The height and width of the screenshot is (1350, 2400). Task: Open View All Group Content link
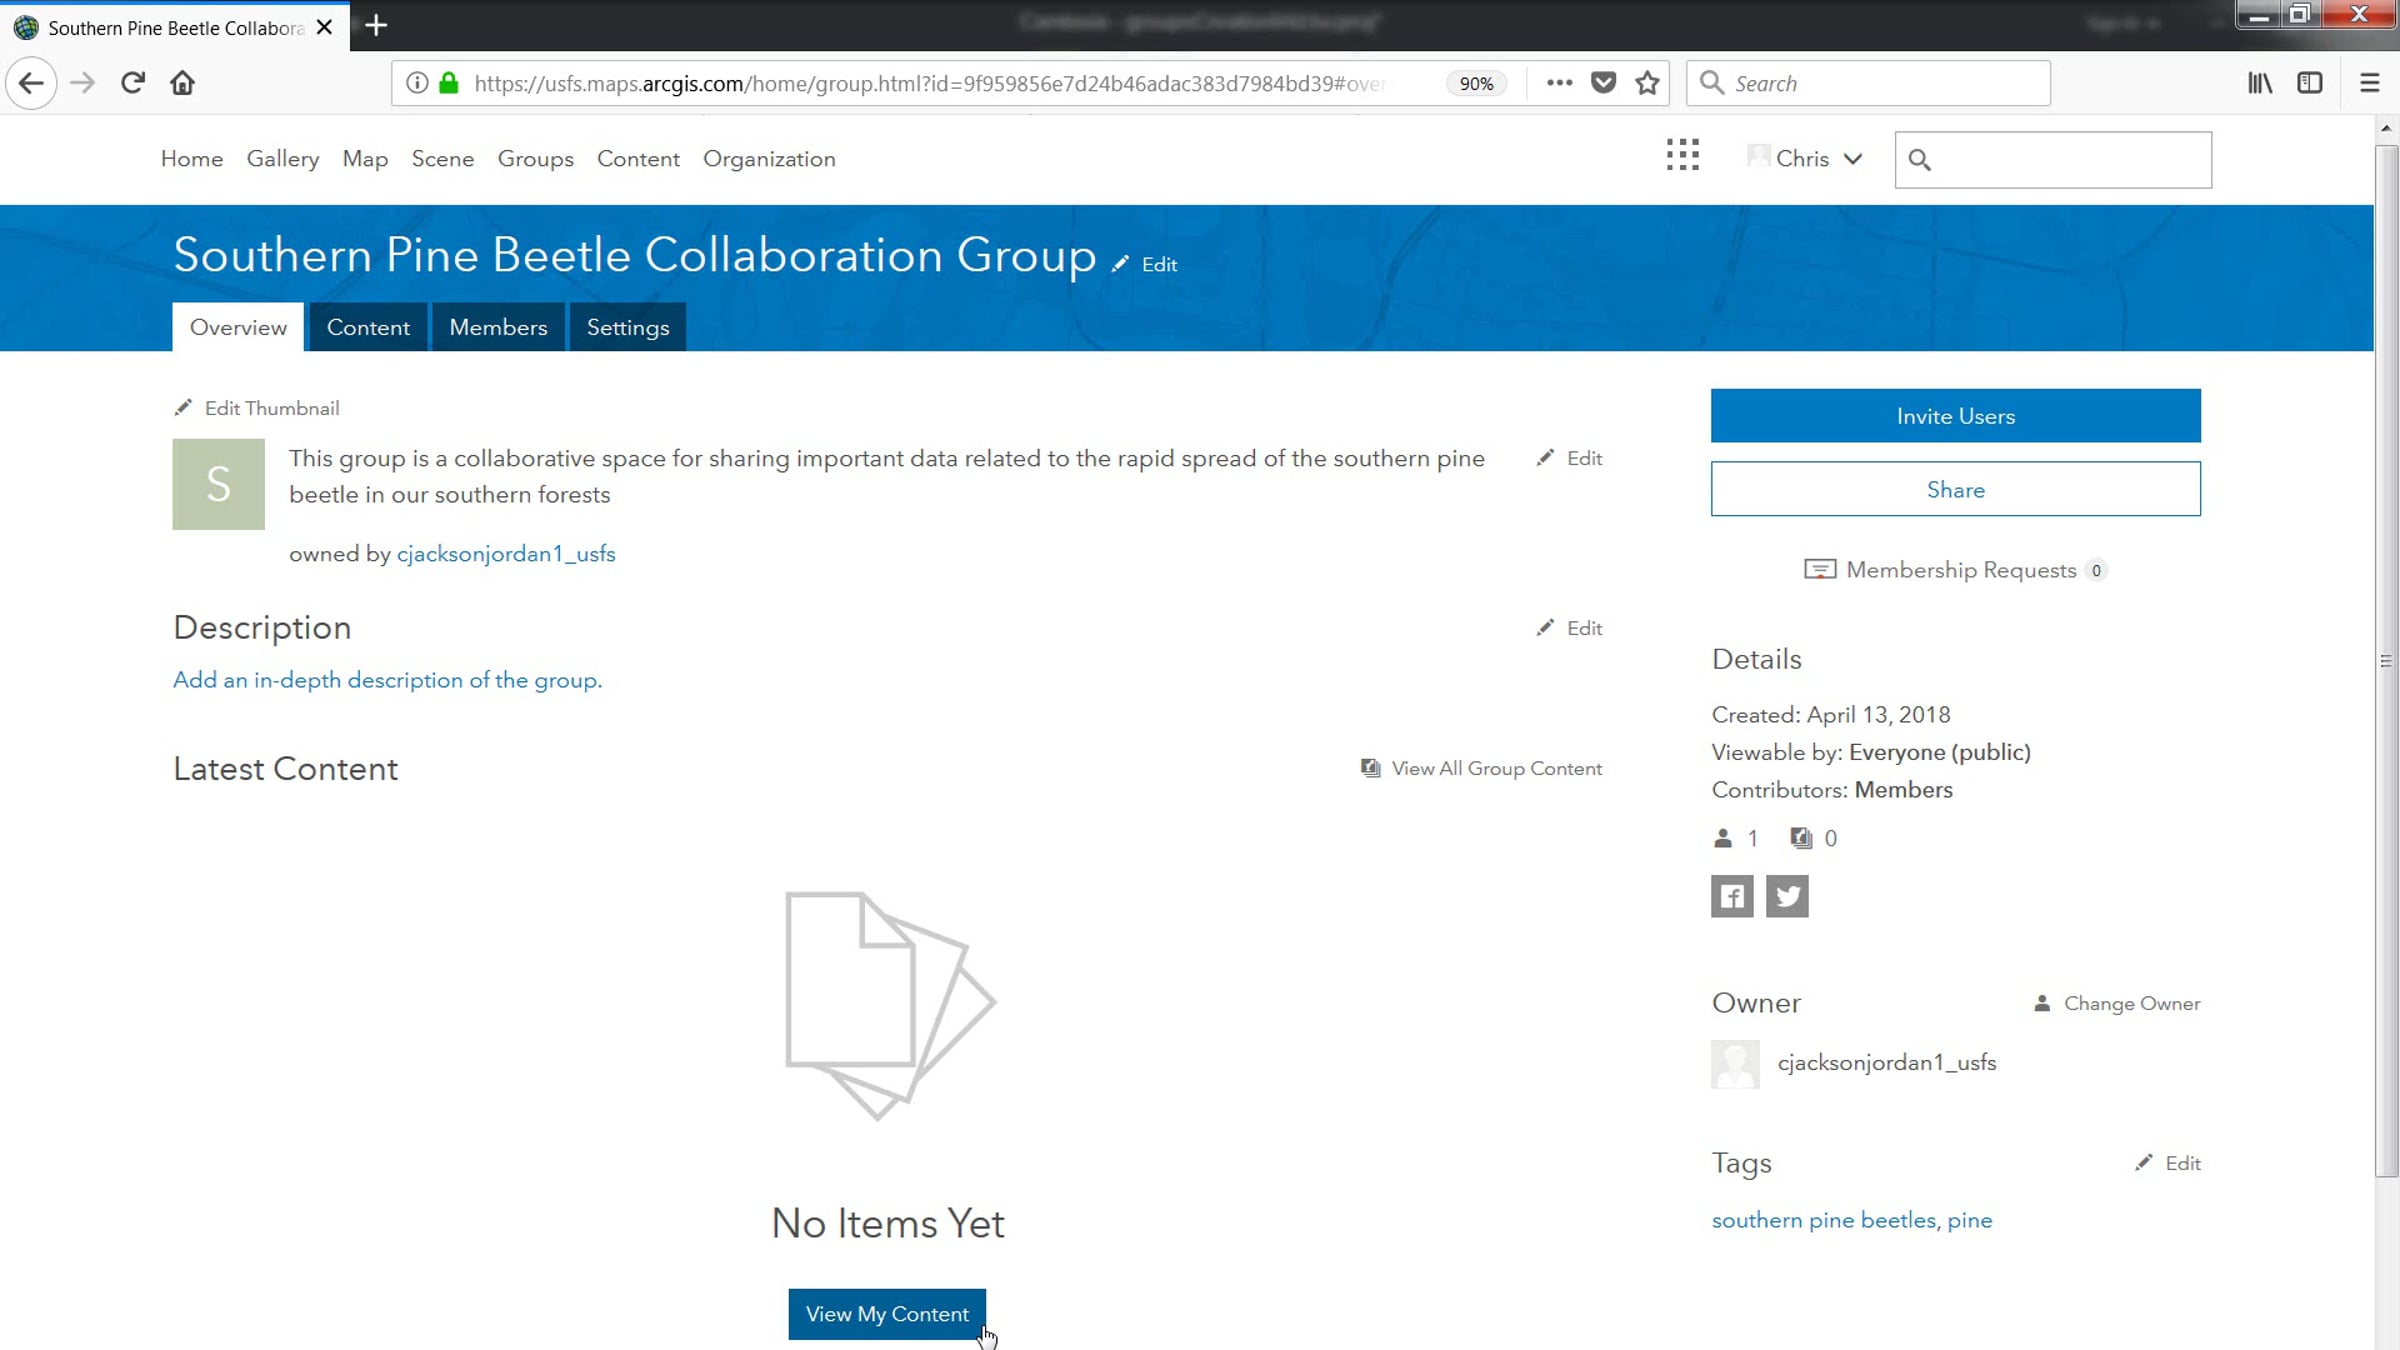point(1481,768)
